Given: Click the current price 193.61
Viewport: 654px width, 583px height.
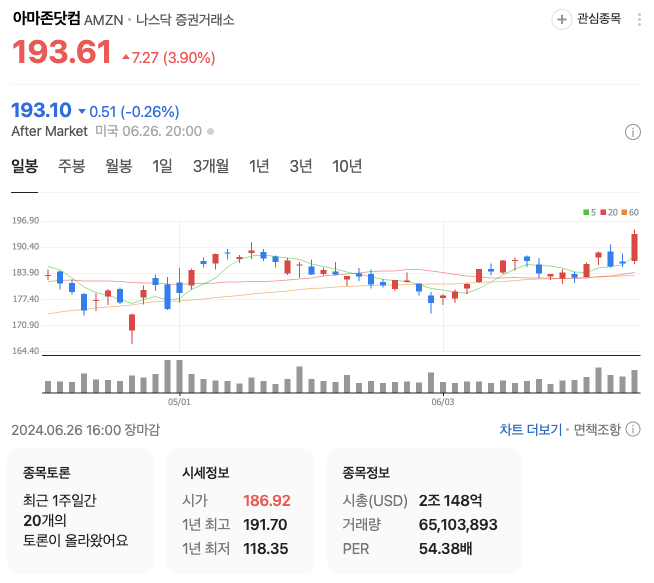Looking at the screenshot, I should tap(62, 52).
